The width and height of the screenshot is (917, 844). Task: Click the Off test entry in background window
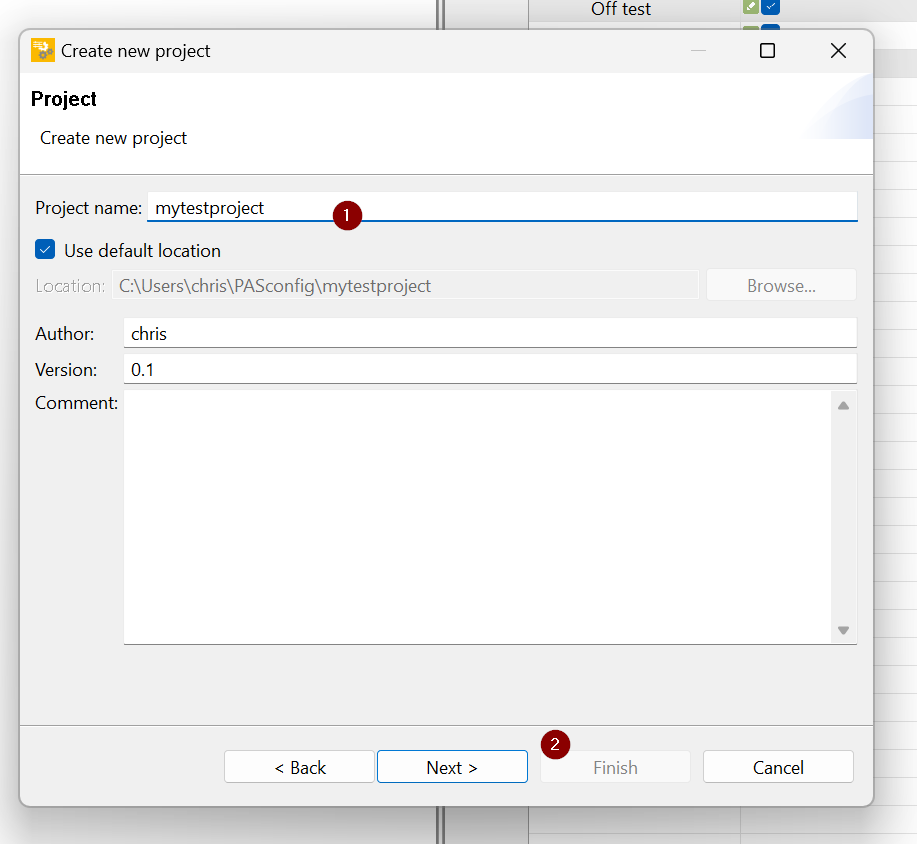(x=620, y=9)
